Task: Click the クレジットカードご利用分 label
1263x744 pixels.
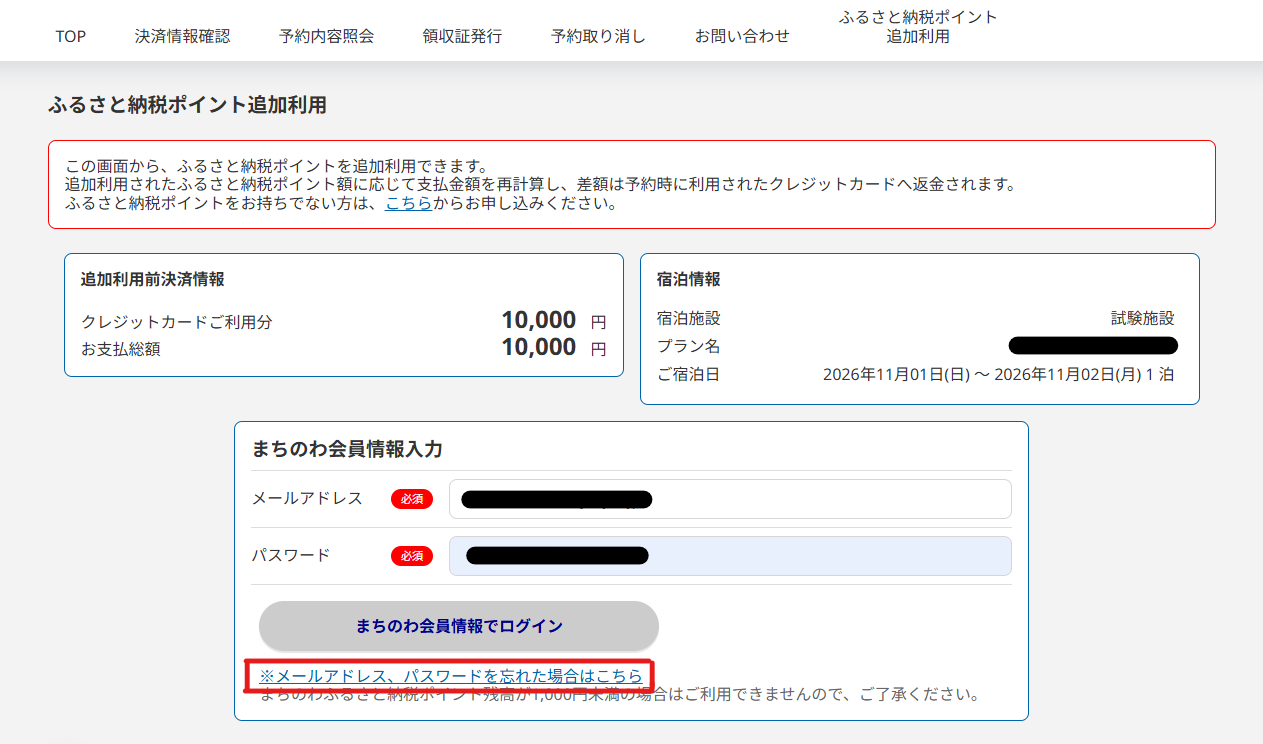Action: [x=177, y=322]
